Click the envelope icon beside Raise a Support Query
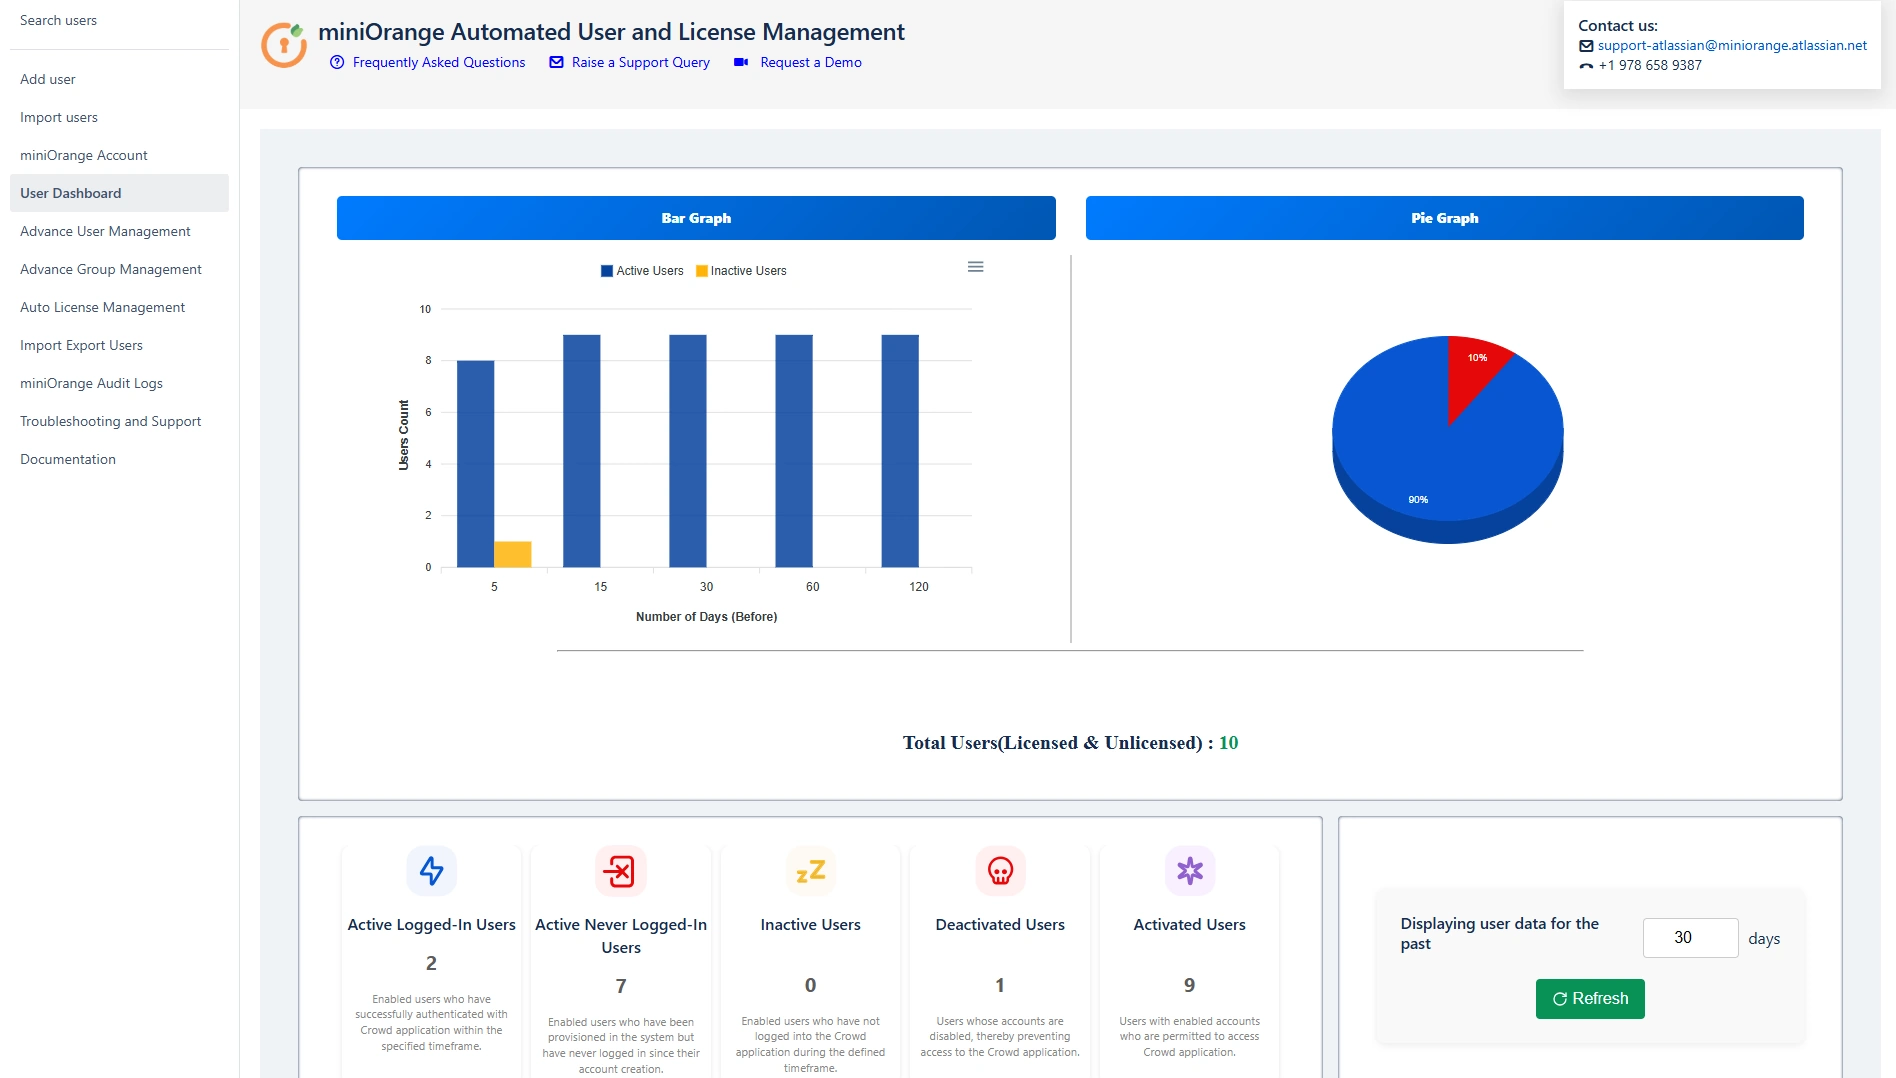The width and height of the screenshot is (1896, 1078). (556, 62)
